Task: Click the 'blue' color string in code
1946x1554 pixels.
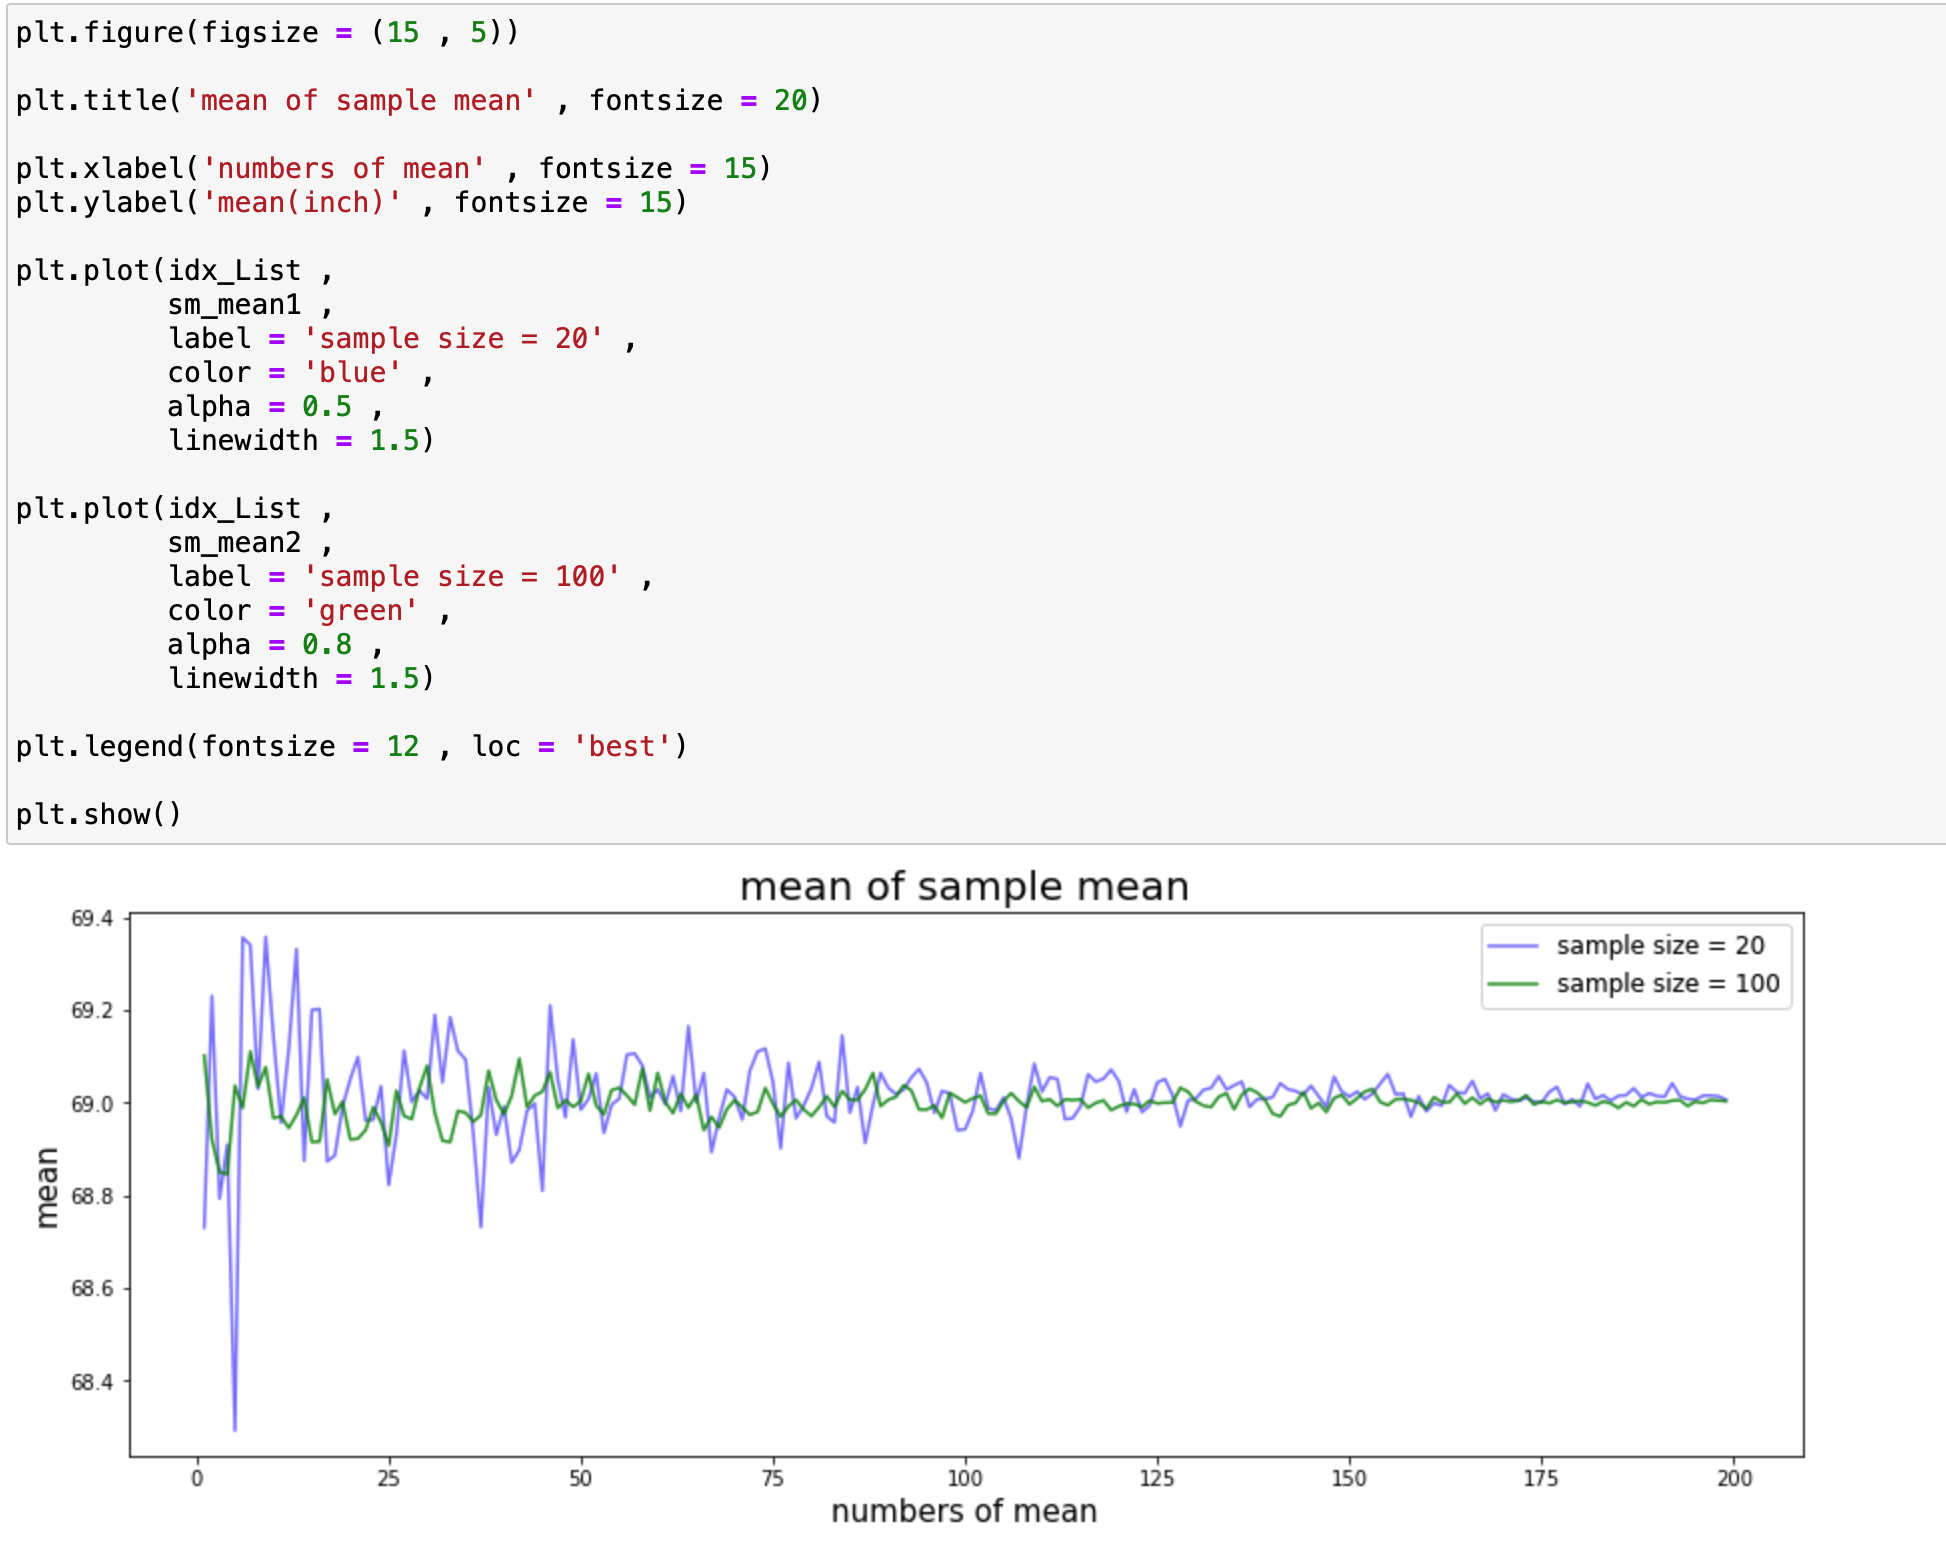Action: 352,373
